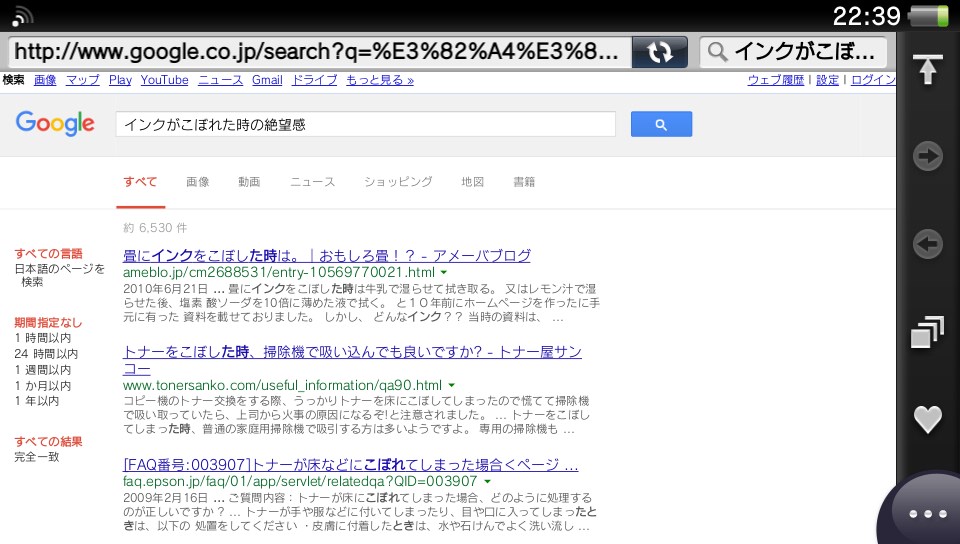The image size is (960, 544).
Task: Click the 期間指定なし heading
Action: pos(48,322)
